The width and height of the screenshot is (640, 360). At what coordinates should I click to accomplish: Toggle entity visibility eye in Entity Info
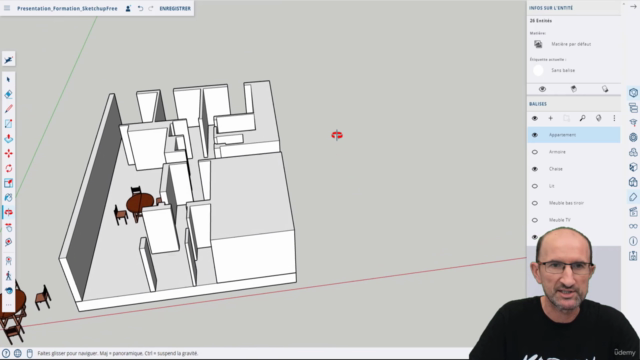point(542,89)
